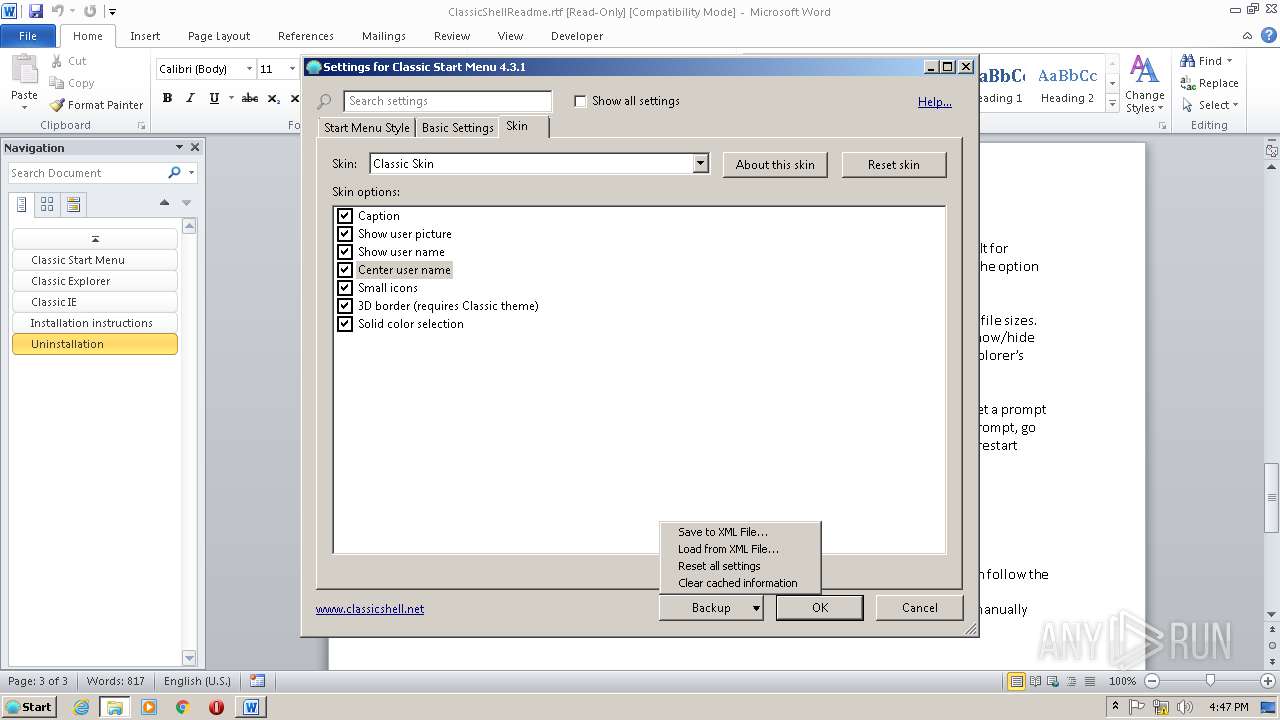
Task: Open Chrome from the taskbar
Action: coord(183,707)
